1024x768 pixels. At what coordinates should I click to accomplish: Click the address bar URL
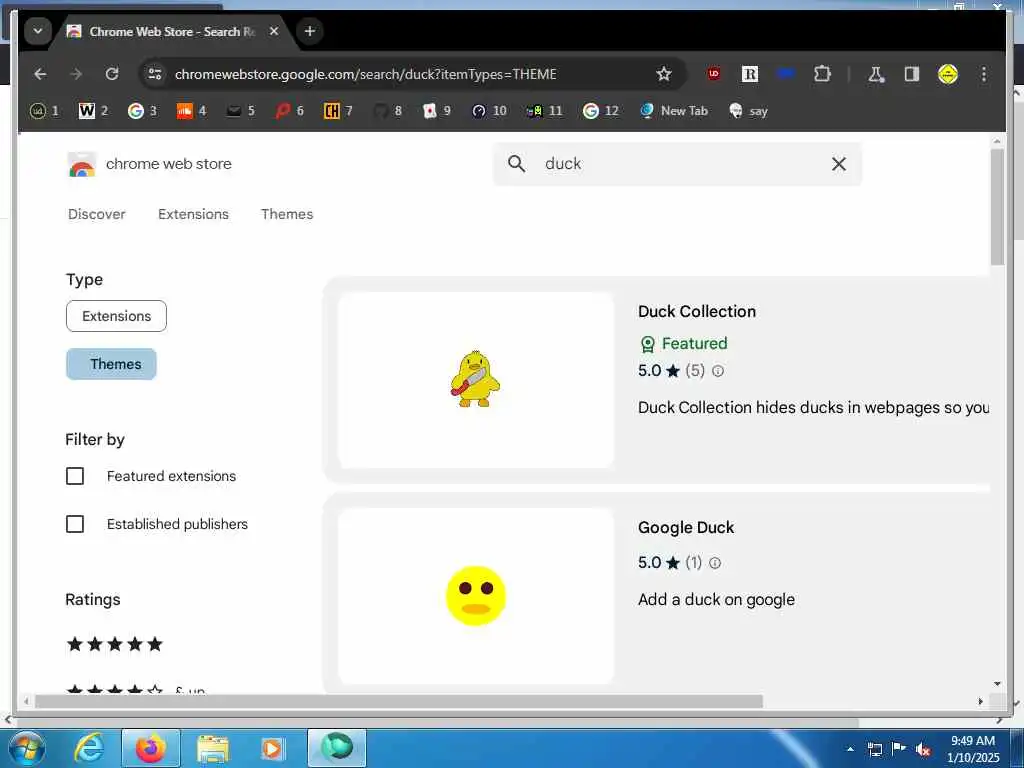(366, 74)
